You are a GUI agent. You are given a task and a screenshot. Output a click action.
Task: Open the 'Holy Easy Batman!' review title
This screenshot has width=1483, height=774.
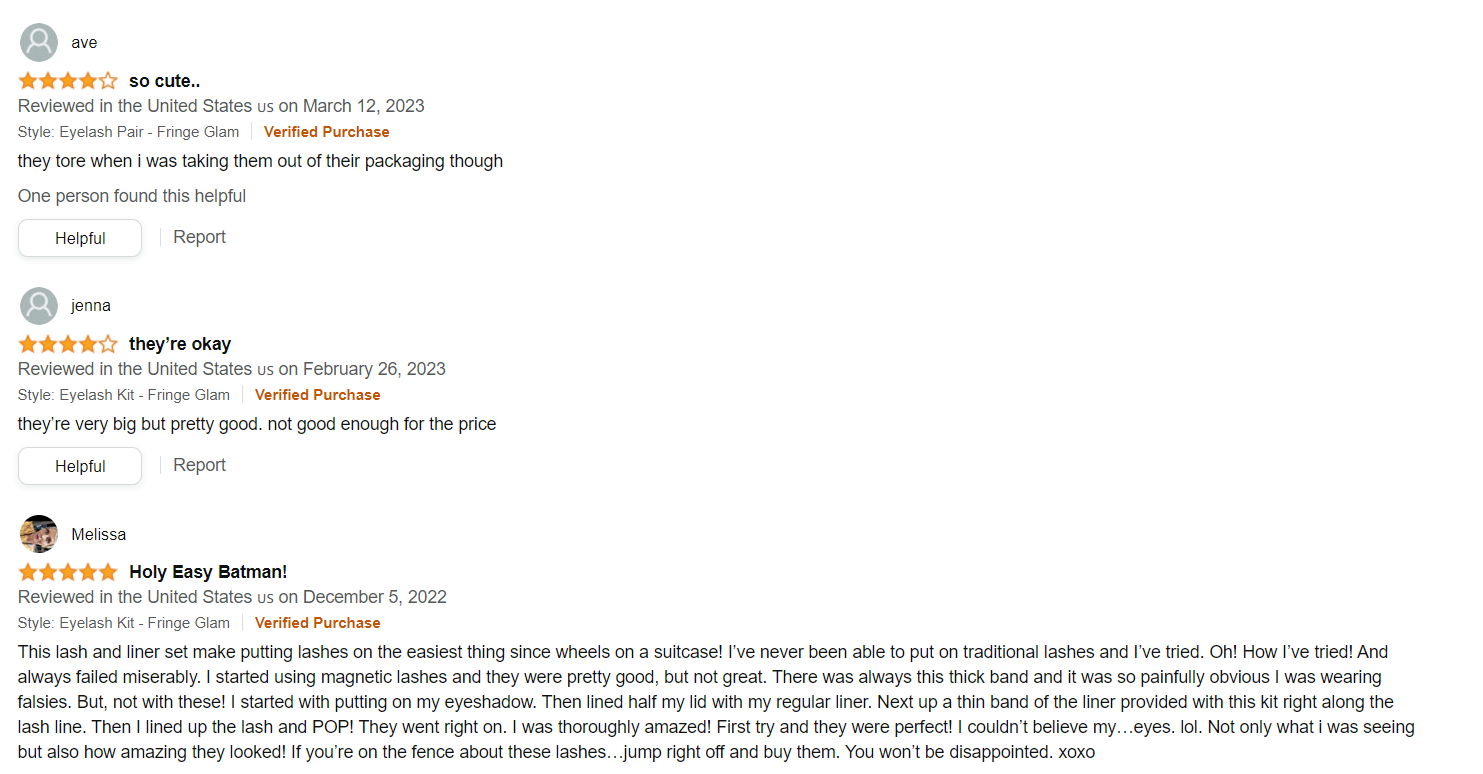point(208,572)
